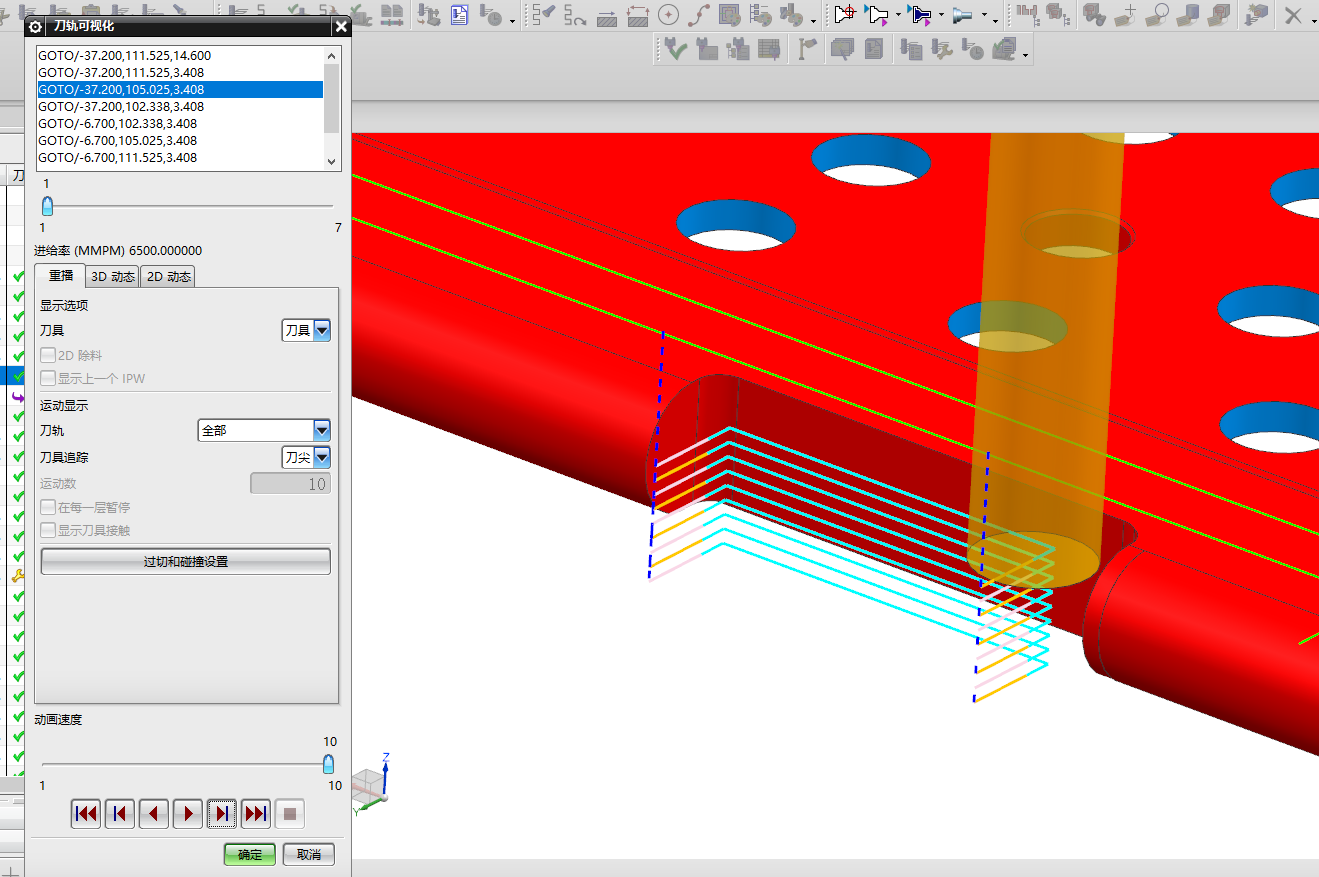Click the flag icon in lower toolbar row
Image resolution: width=1319 pixels, height=877 pixels.
pyautogui.click(x=807, y=49)
